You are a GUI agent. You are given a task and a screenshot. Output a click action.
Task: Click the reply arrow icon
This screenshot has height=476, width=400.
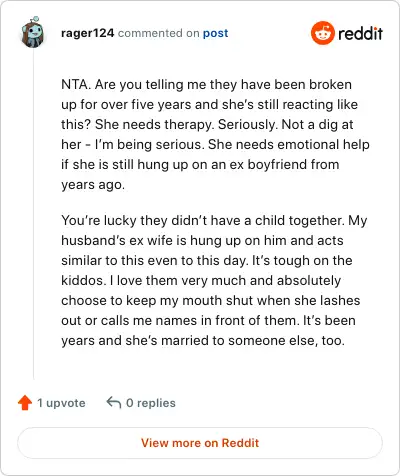[114, 402]
